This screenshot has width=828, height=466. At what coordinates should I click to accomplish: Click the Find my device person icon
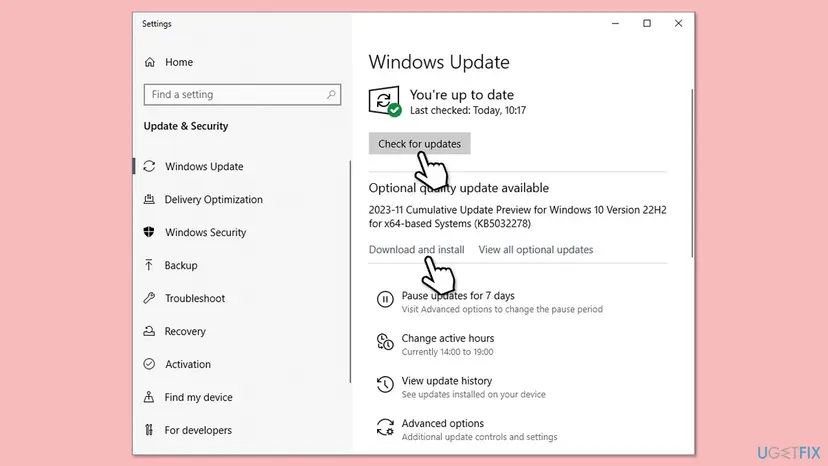(149, 397)
